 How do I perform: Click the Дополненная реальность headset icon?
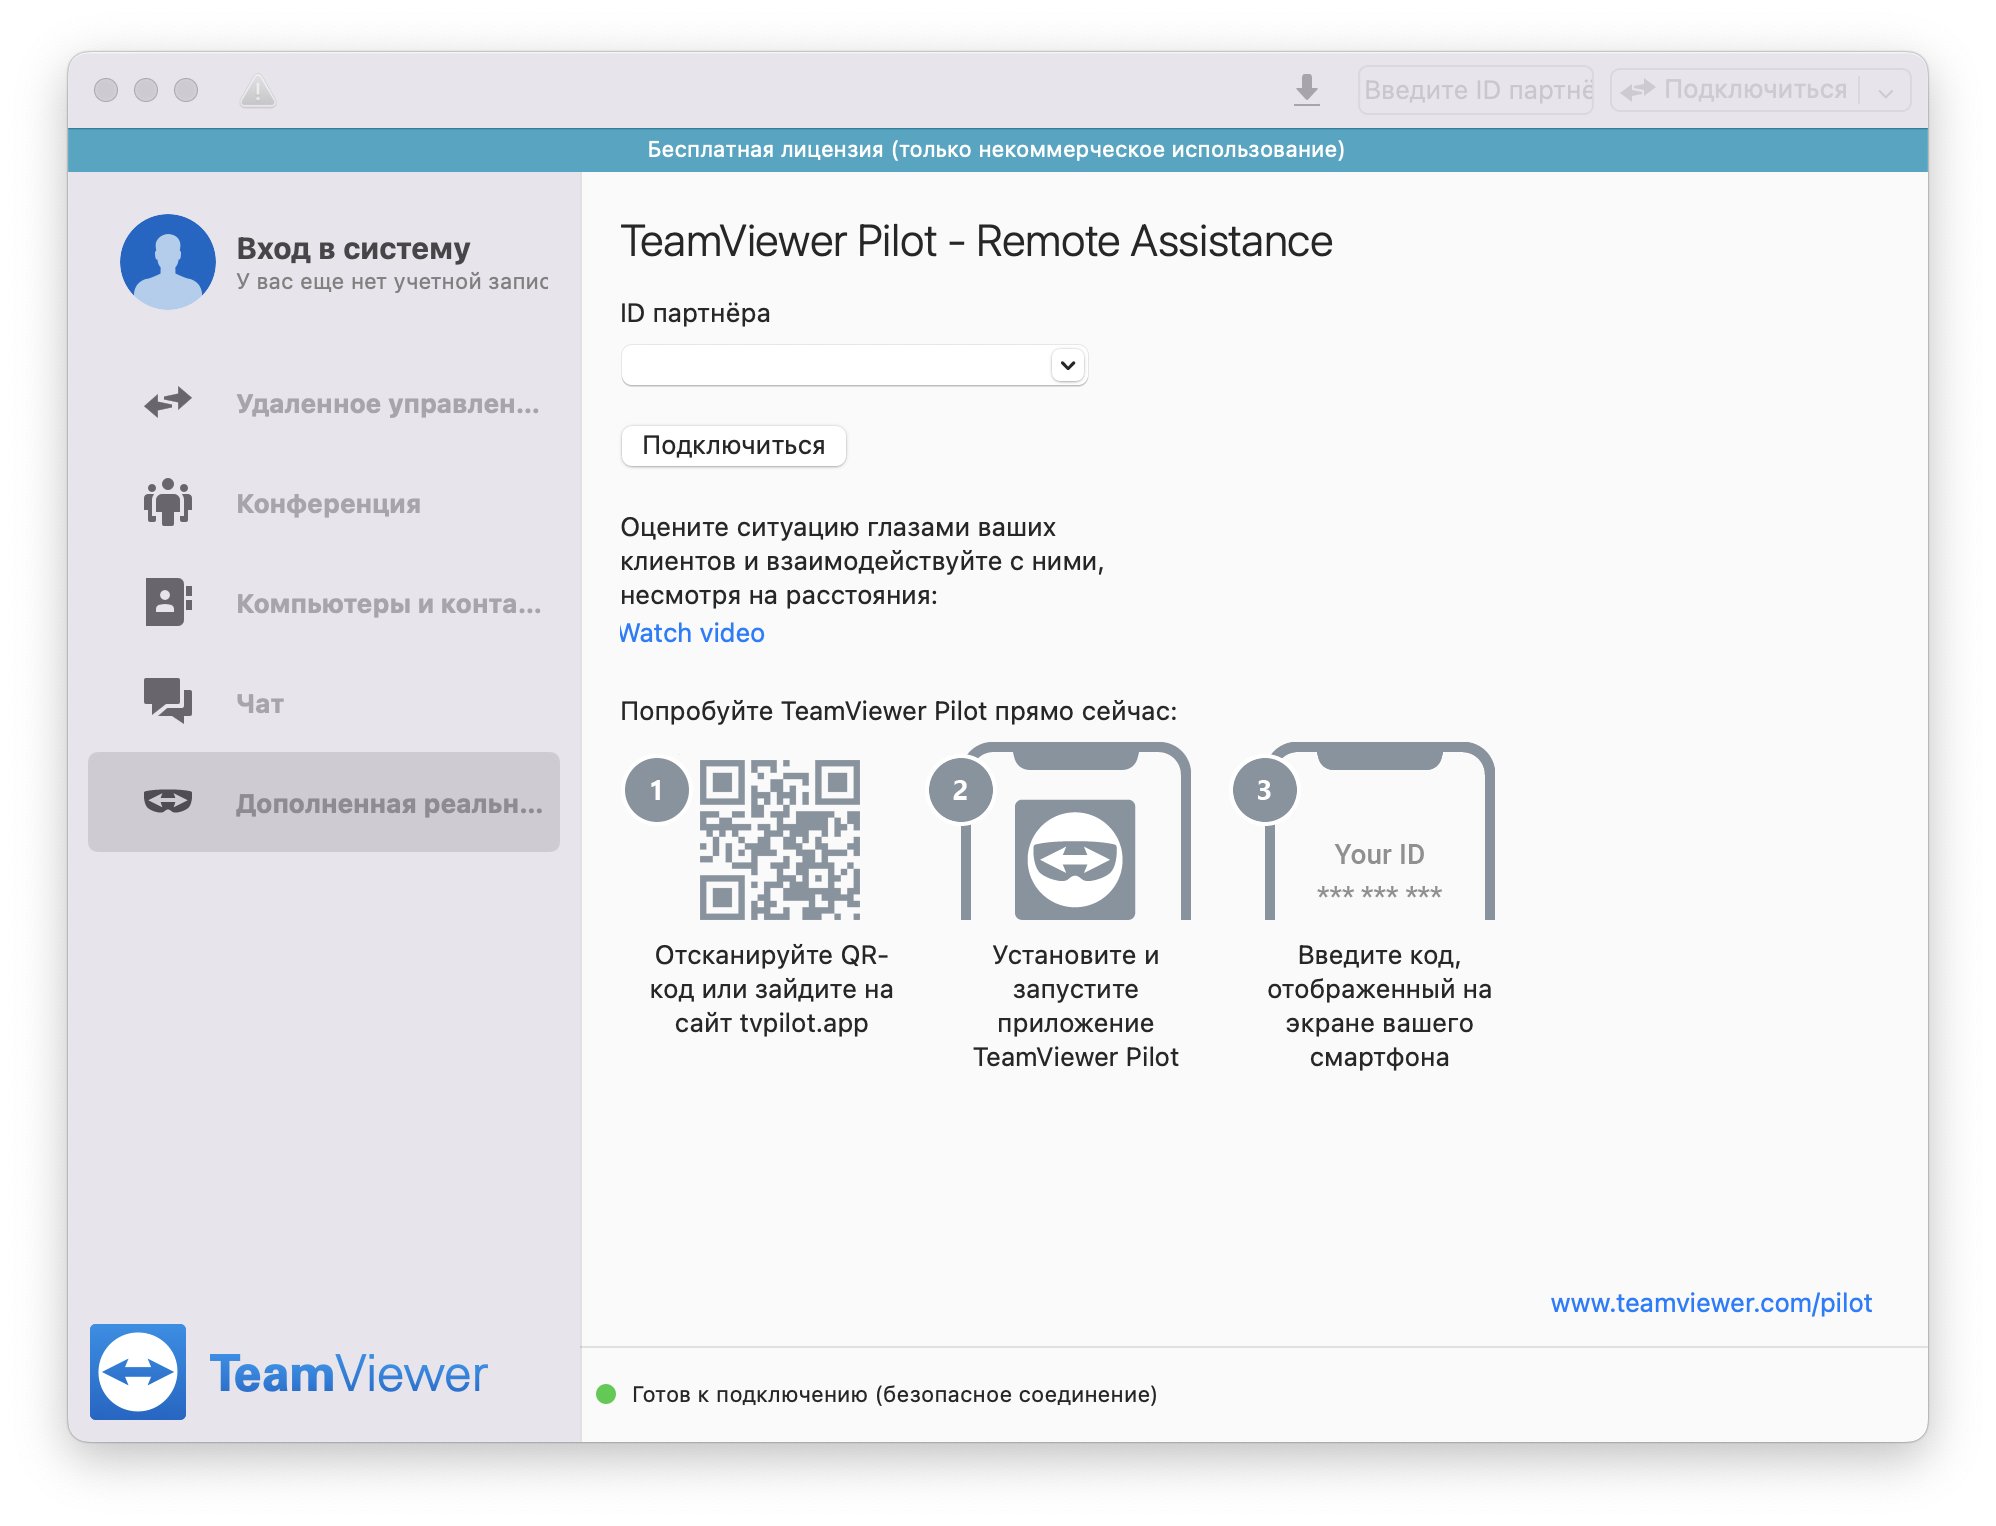(x=168, y=801)
